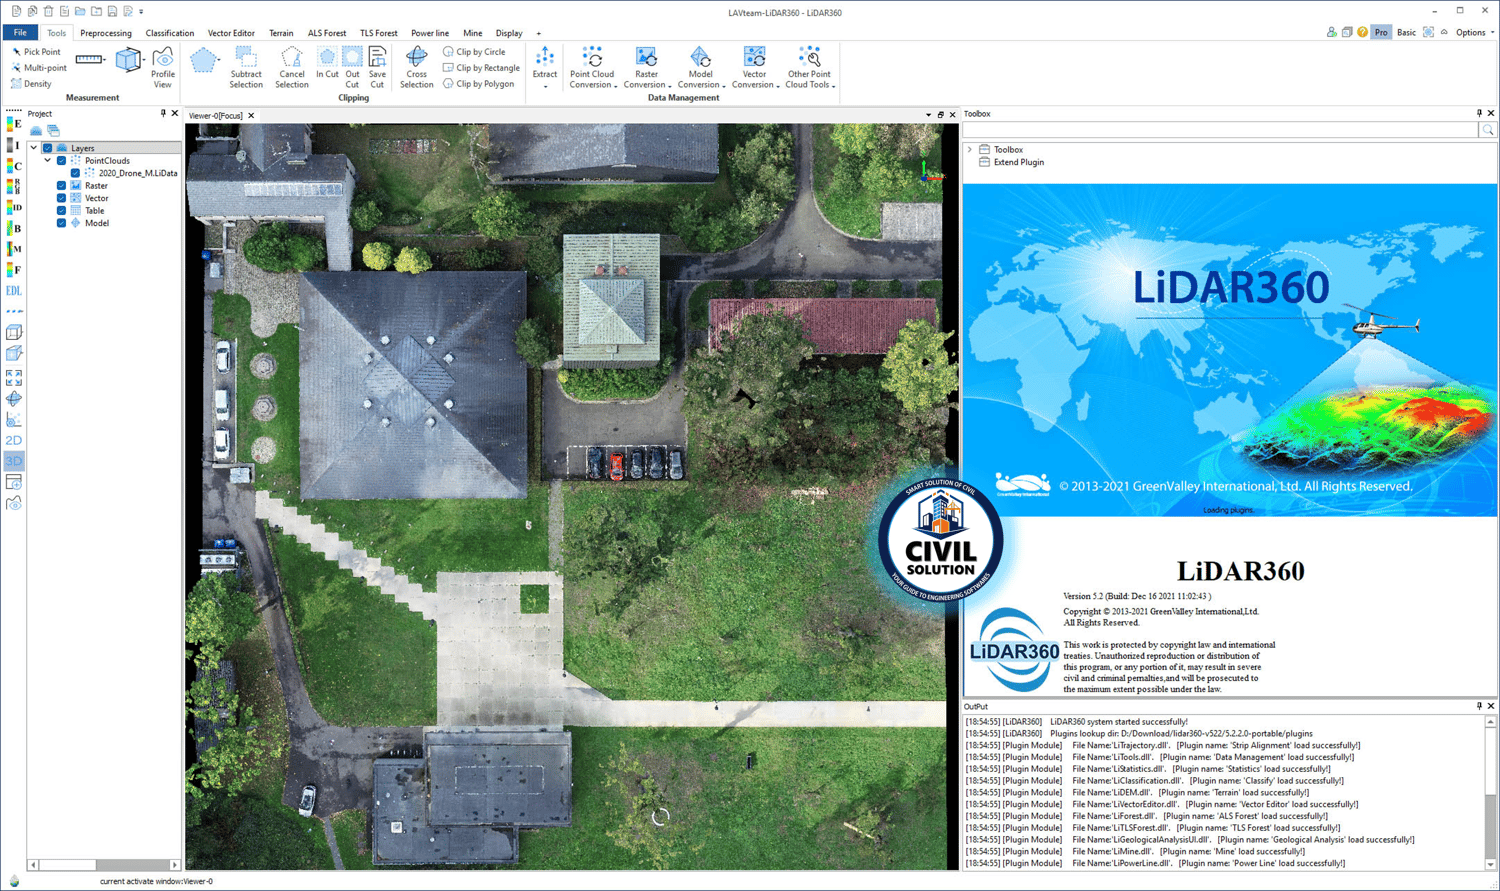Open the Profile View tool
This screenshot has height=891, width=1500.
pyautogui.click(x=163, y=68)
